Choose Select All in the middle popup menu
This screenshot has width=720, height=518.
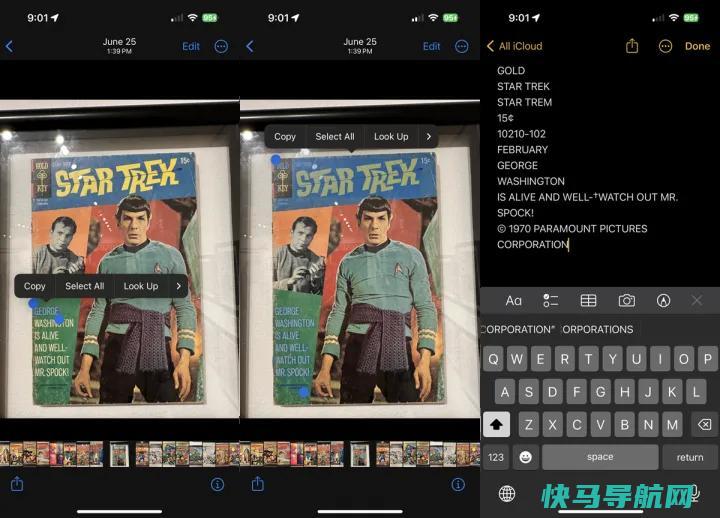coord(335,136)
